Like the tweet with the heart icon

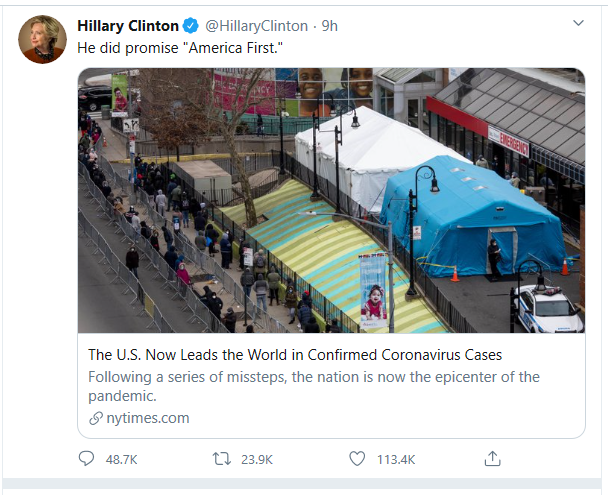[x=357, y=459]
